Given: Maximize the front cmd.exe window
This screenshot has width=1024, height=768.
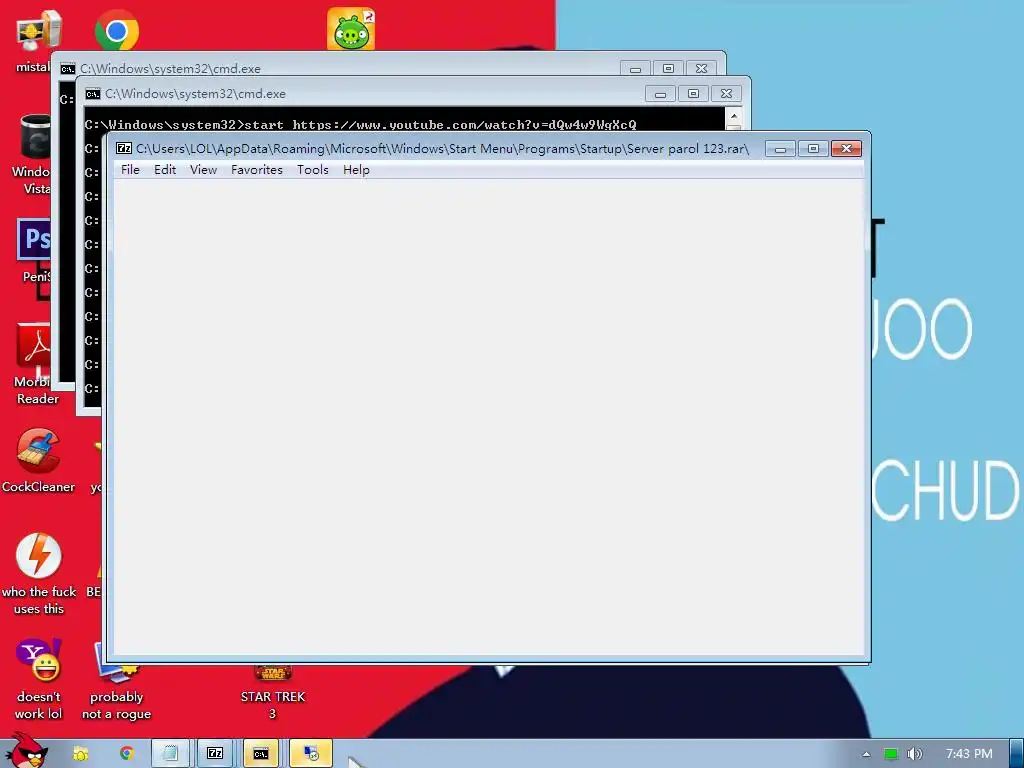Looking at the screenshot, I should pyautogui.click(x=694, y=94).
